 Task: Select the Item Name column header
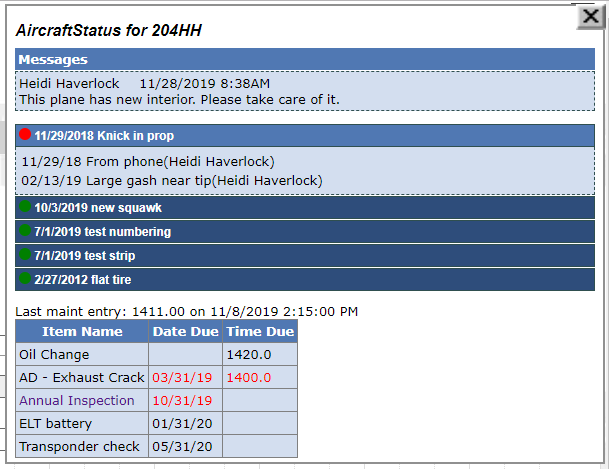(x=82, y=332)
